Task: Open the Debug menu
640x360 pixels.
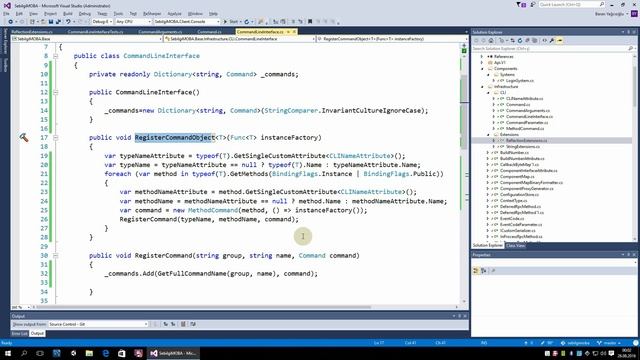Action: 84,13
